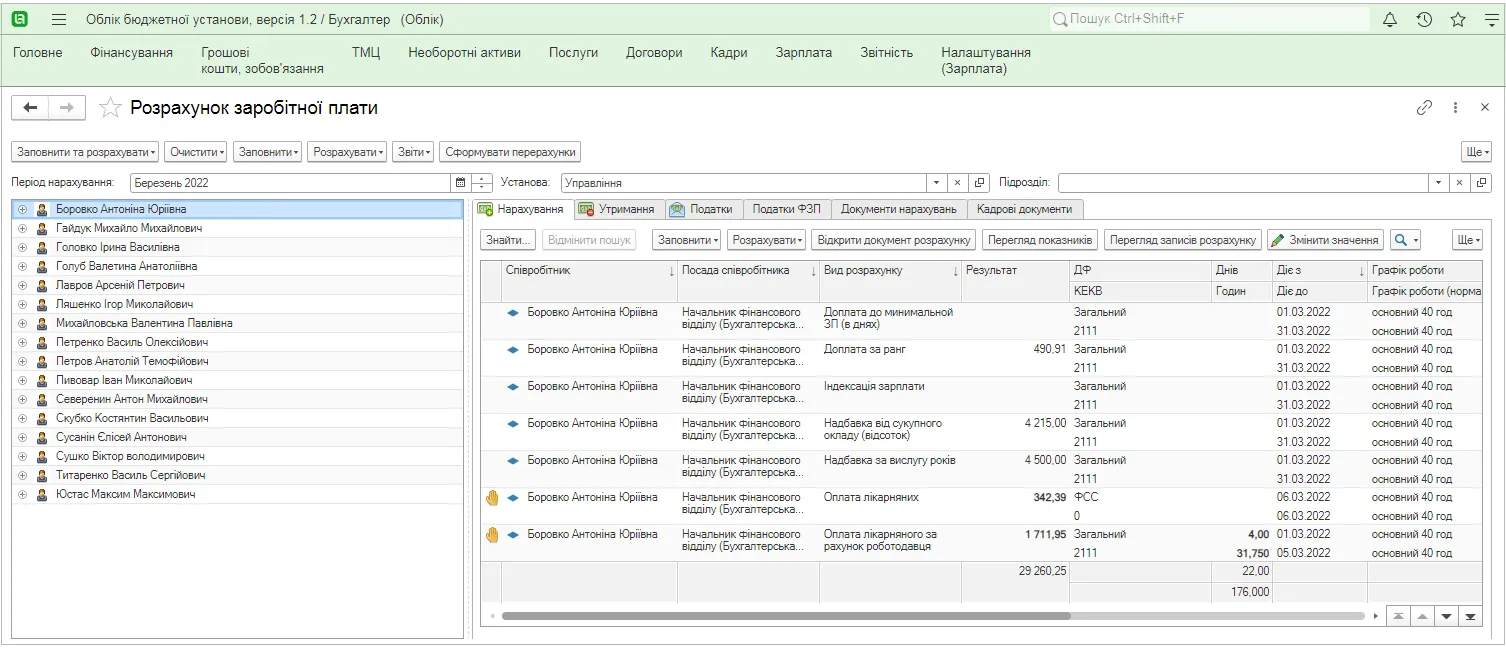Go back with left arrow button
Viewport: 1506px width, 648px height.
click(30, 108)
